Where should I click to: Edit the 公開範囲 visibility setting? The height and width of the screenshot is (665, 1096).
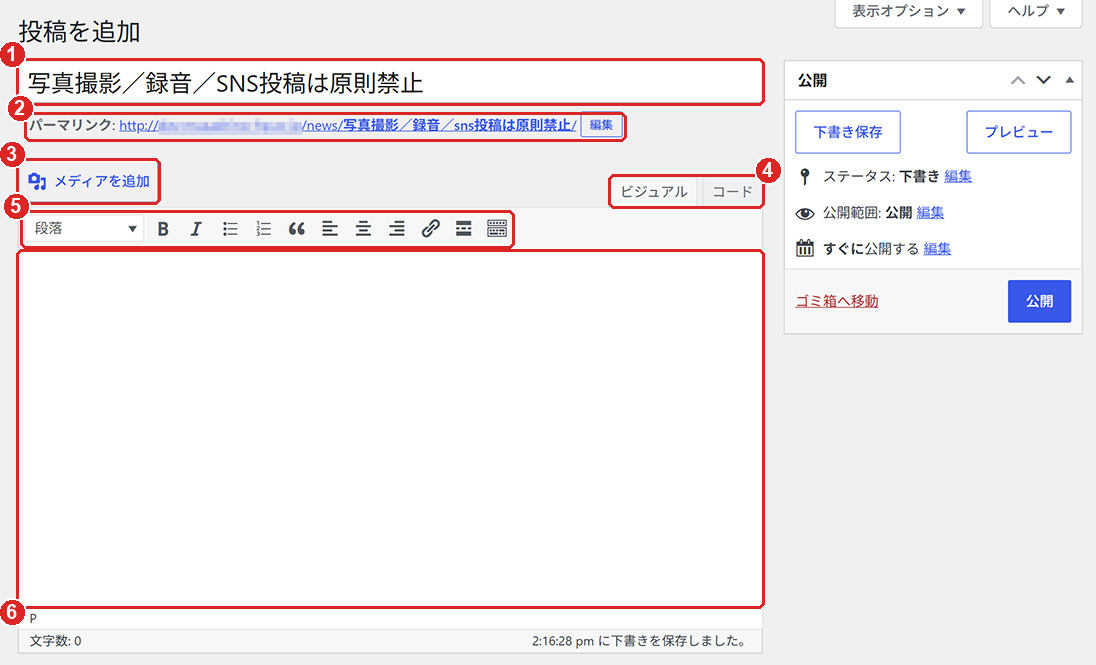point(930,213)
